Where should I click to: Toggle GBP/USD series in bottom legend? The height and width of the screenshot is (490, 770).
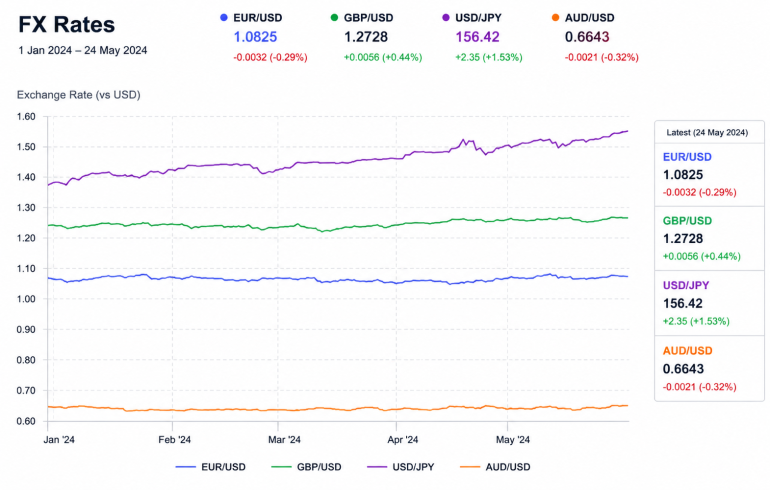pos(306,467)
